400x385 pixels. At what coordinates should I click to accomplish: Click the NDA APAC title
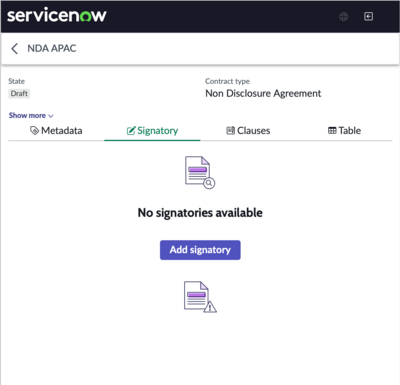[52, 48]
